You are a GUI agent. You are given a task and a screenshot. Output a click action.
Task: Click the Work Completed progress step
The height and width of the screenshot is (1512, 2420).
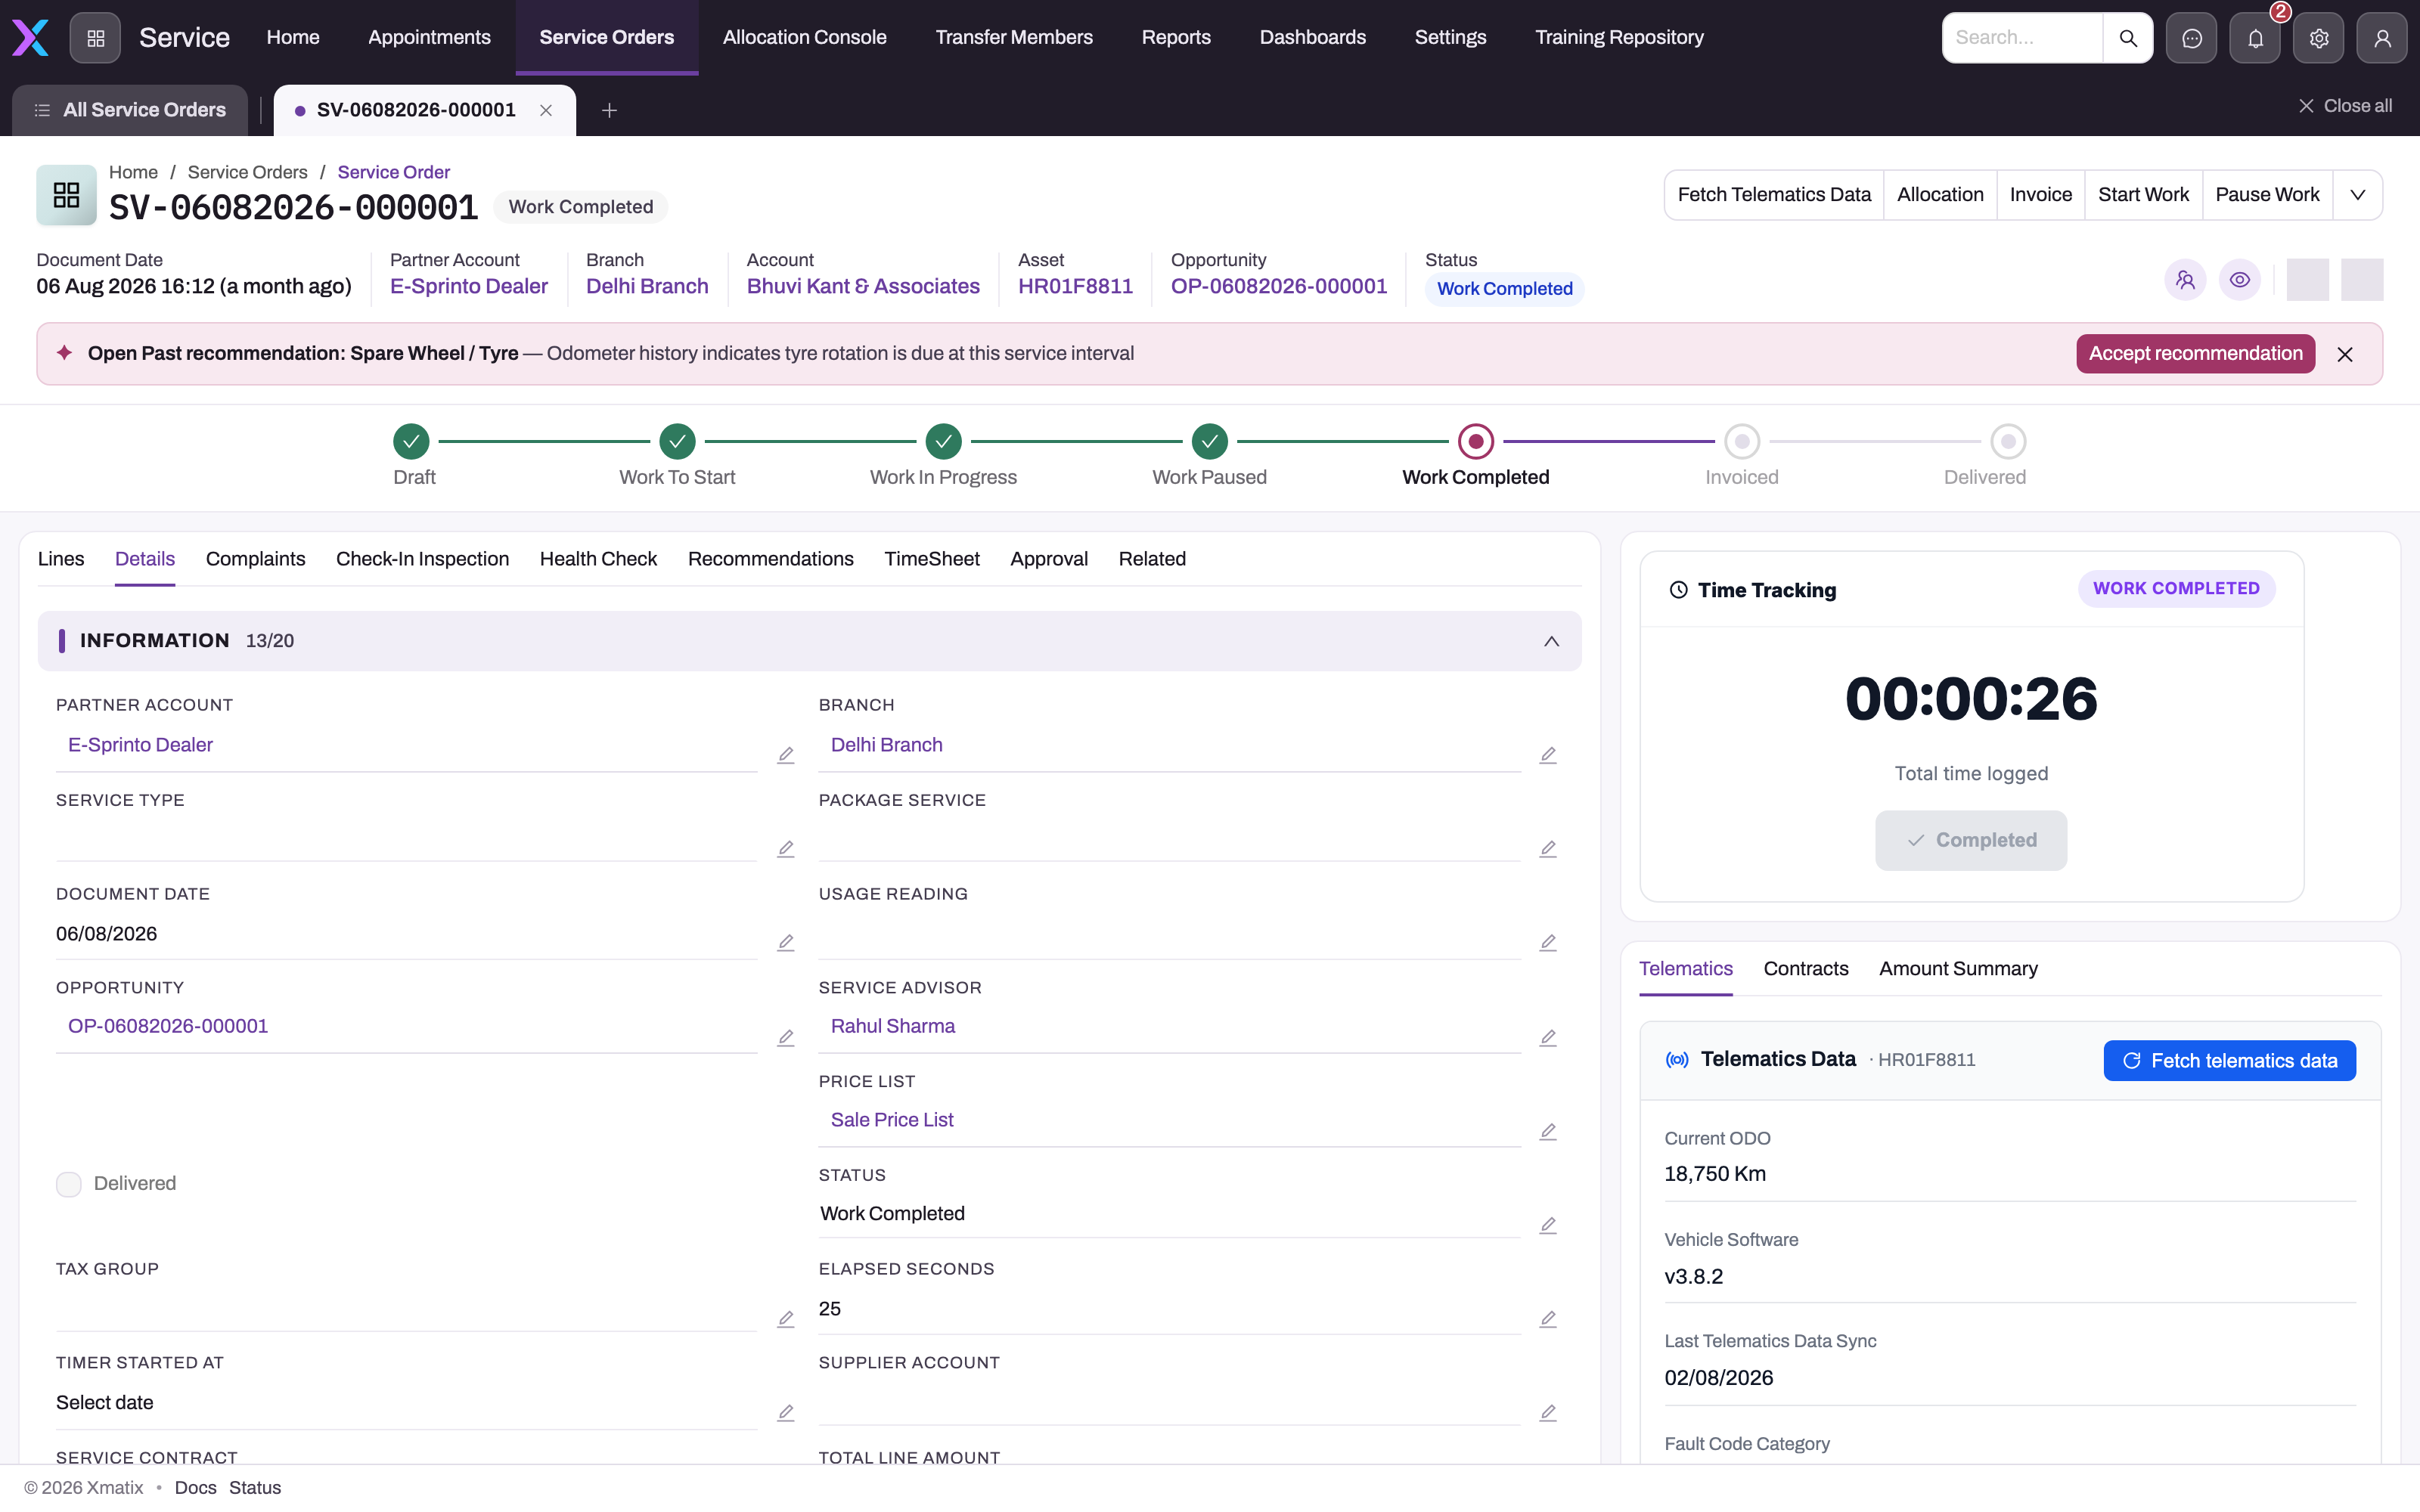(1475, 441)
